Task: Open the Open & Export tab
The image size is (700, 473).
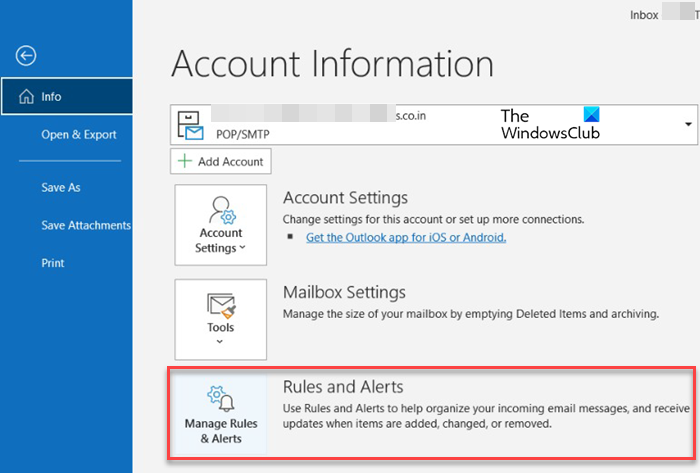Action: coord(78,135)
